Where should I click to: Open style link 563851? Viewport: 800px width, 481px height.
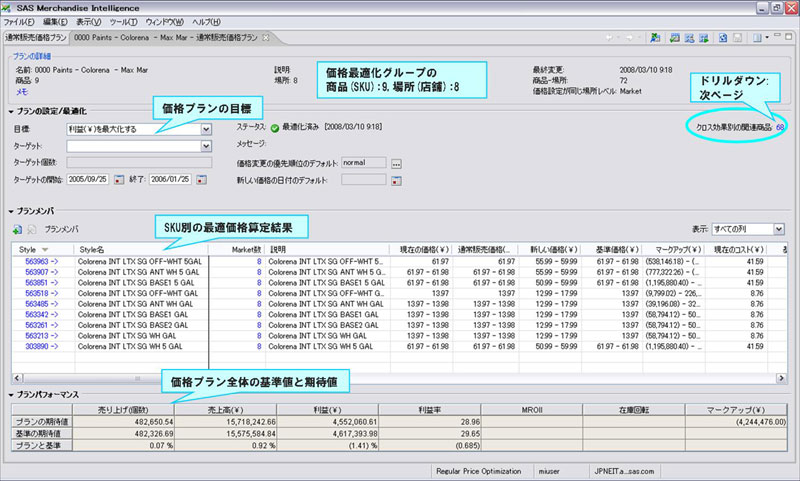click(41, 283)
